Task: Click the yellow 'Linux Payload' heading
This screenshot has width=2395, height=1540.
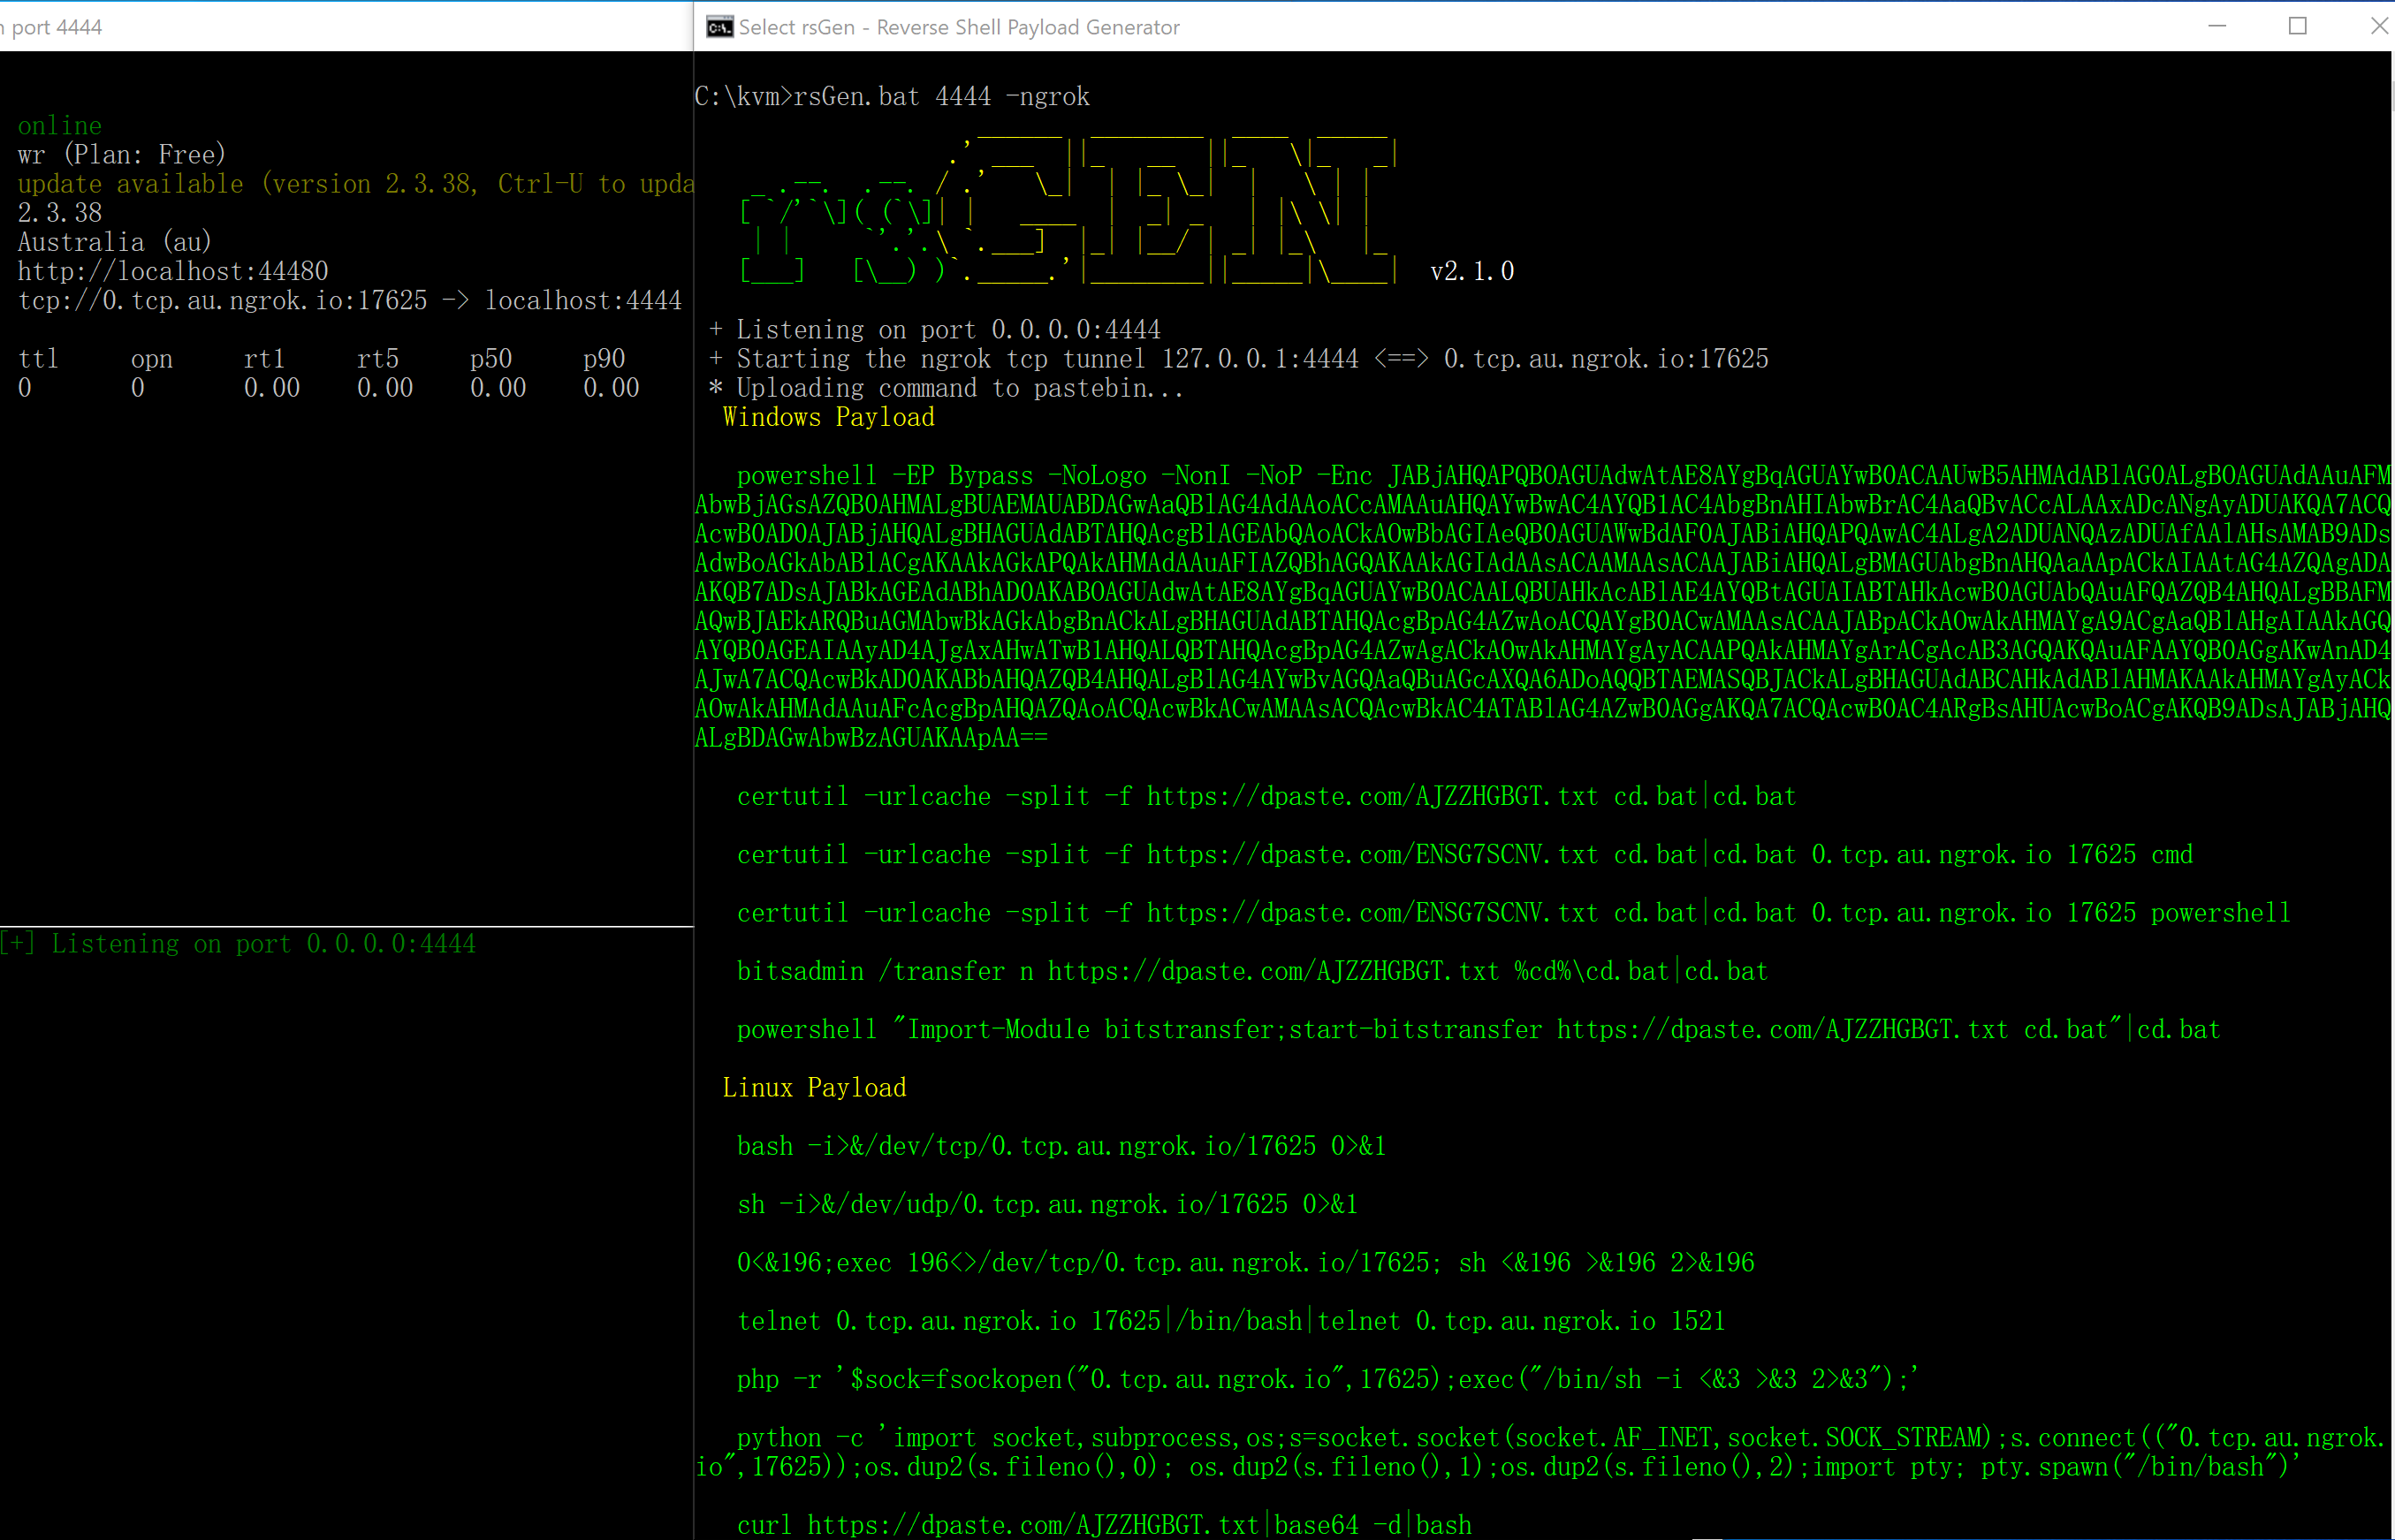Action: pyautogui.click(x=814, y=1087)
